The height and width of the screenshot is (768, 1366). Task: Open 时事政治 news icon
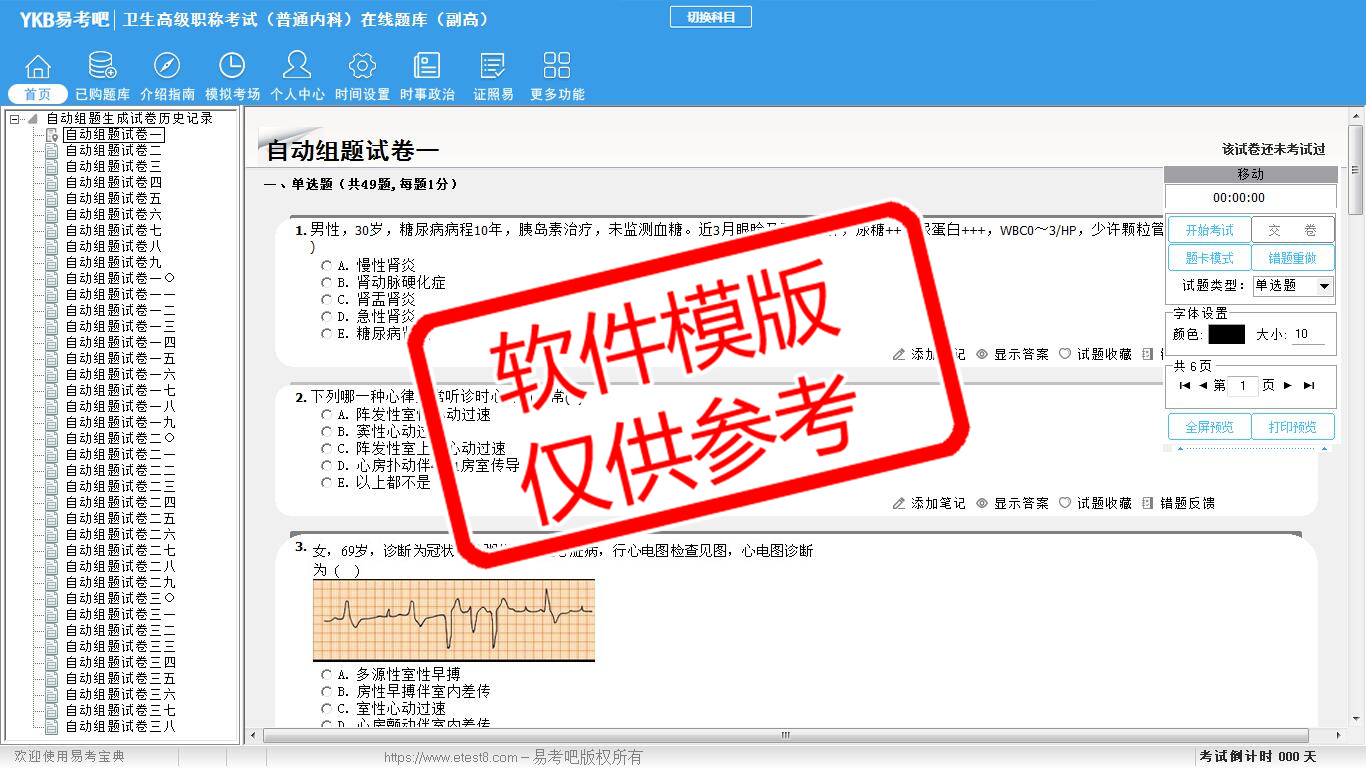click(x=427, y=67)
